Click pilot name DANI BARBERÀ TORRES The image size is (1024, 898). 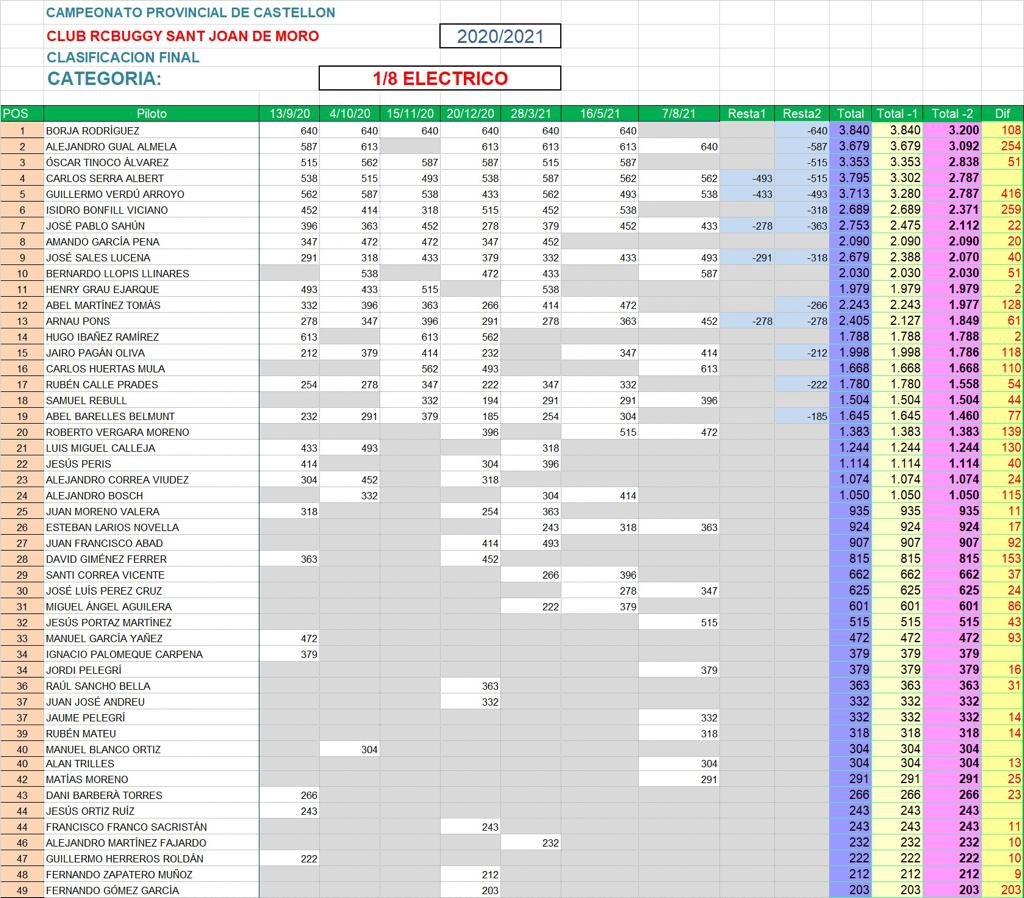click(104, 795)
